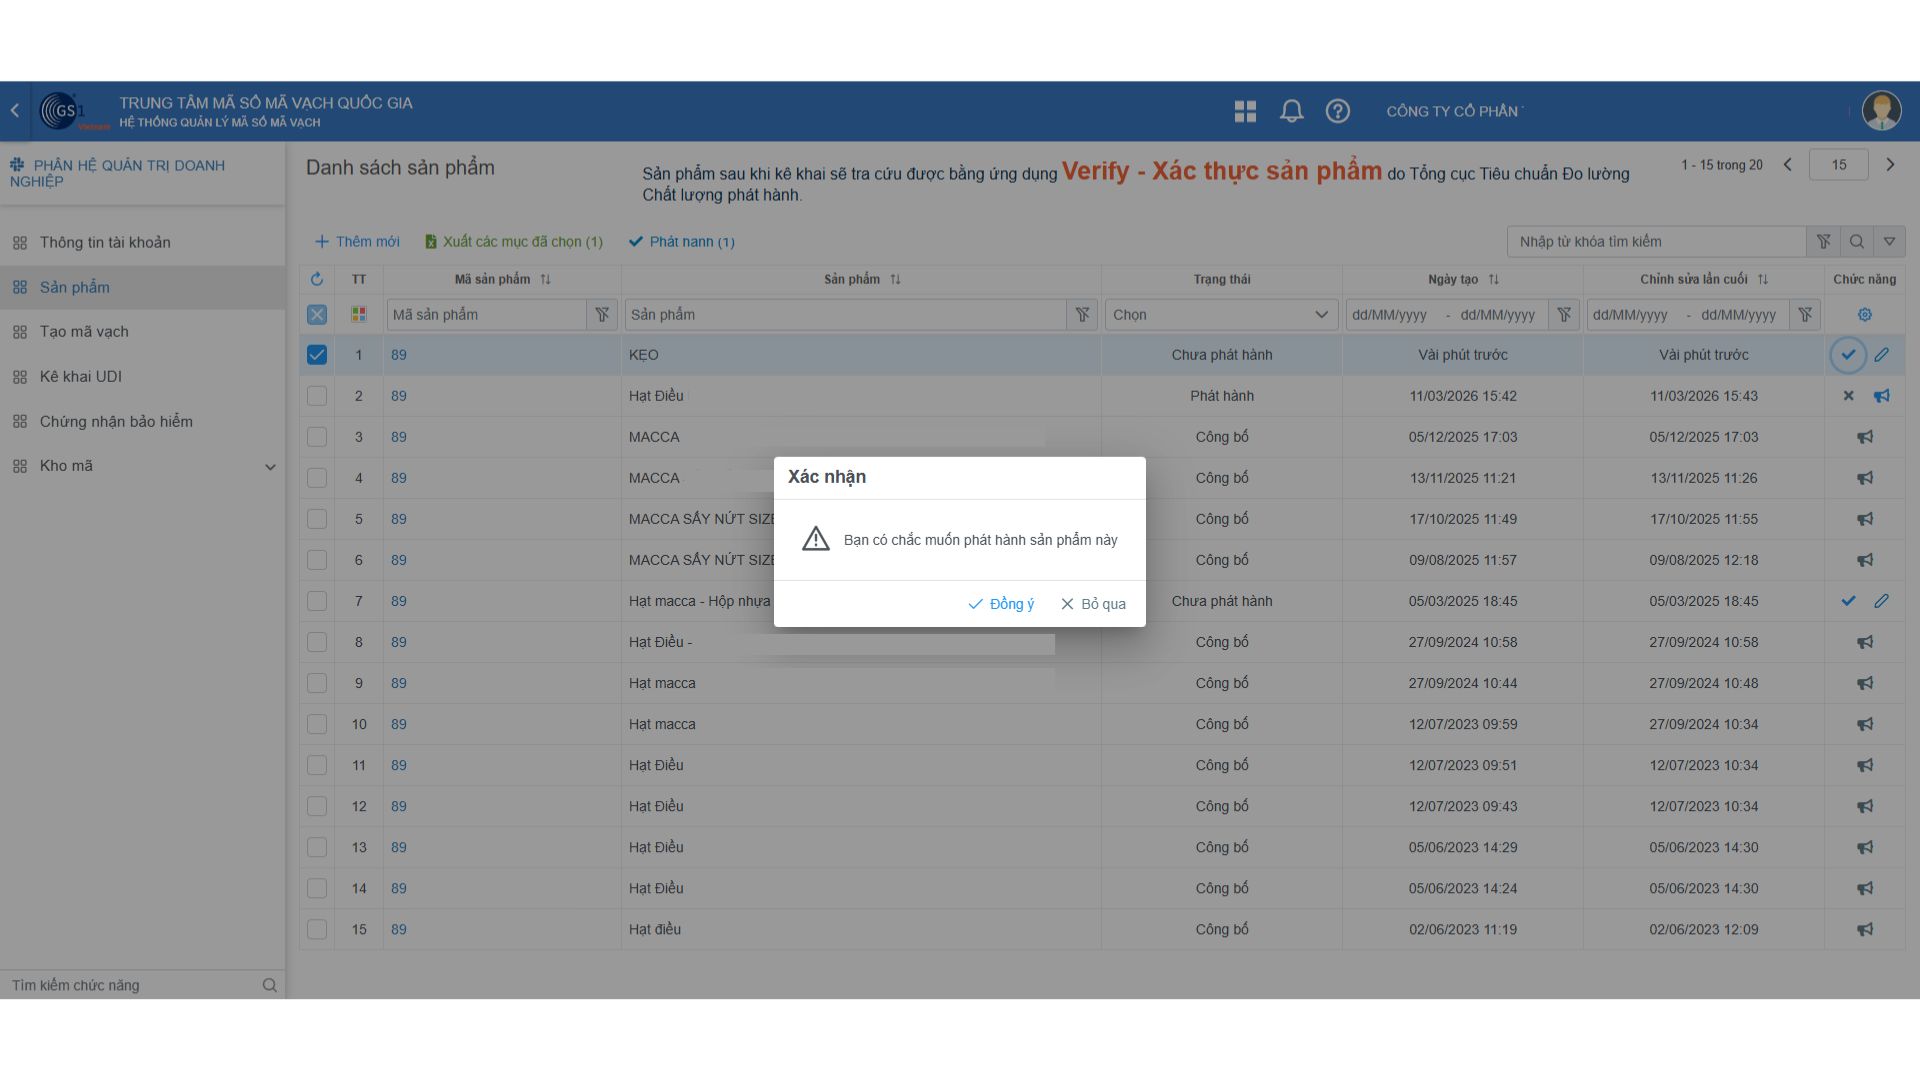Open the apps grid icon in header
Screen dimensions: 1920x1080
coord(1245,111)
